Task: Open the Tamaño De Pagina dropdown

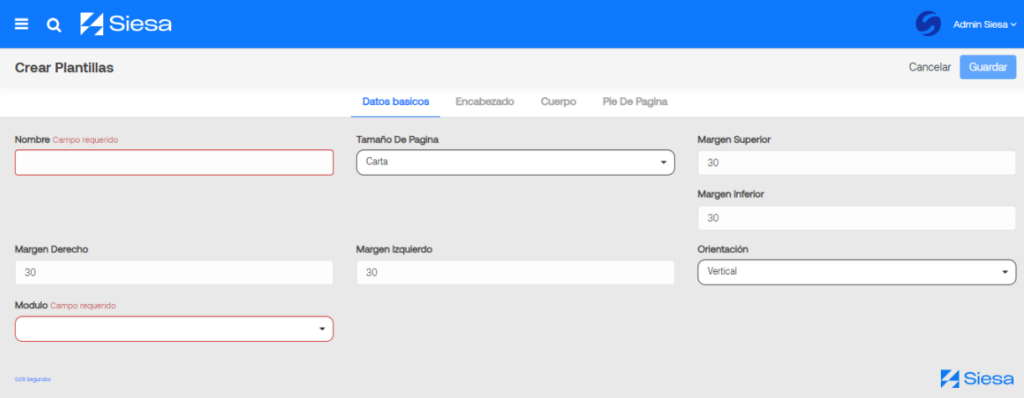Action: coord(515,163)
